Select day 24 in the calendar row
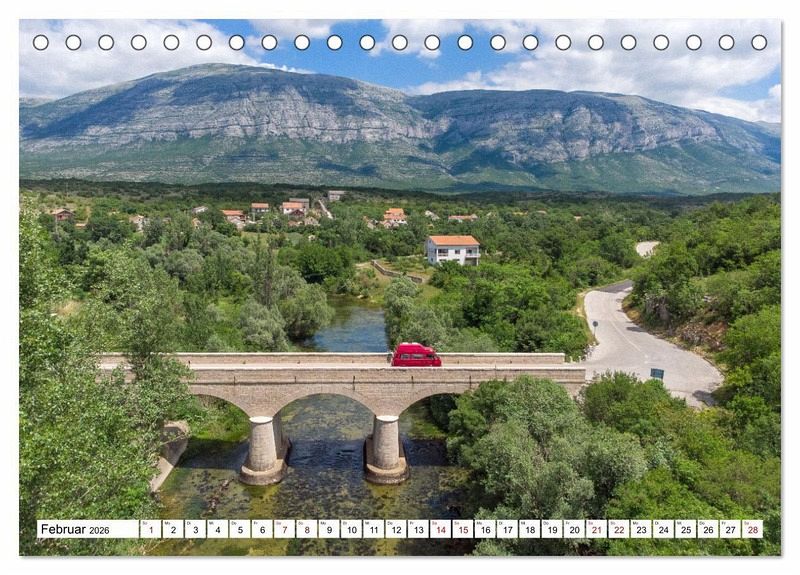The width and height of the screenshot is (800, 575). pos(663,529)
